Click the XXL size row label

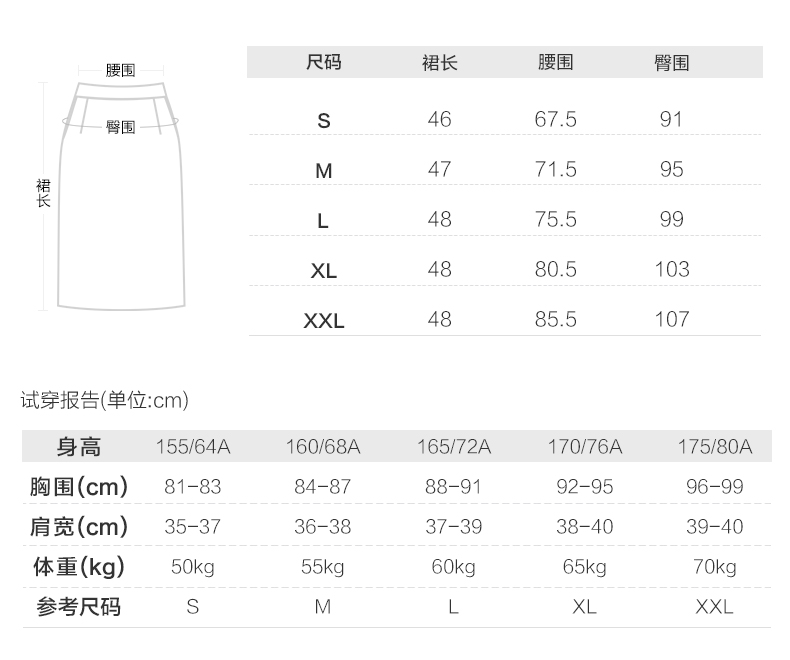pos(323,321)
